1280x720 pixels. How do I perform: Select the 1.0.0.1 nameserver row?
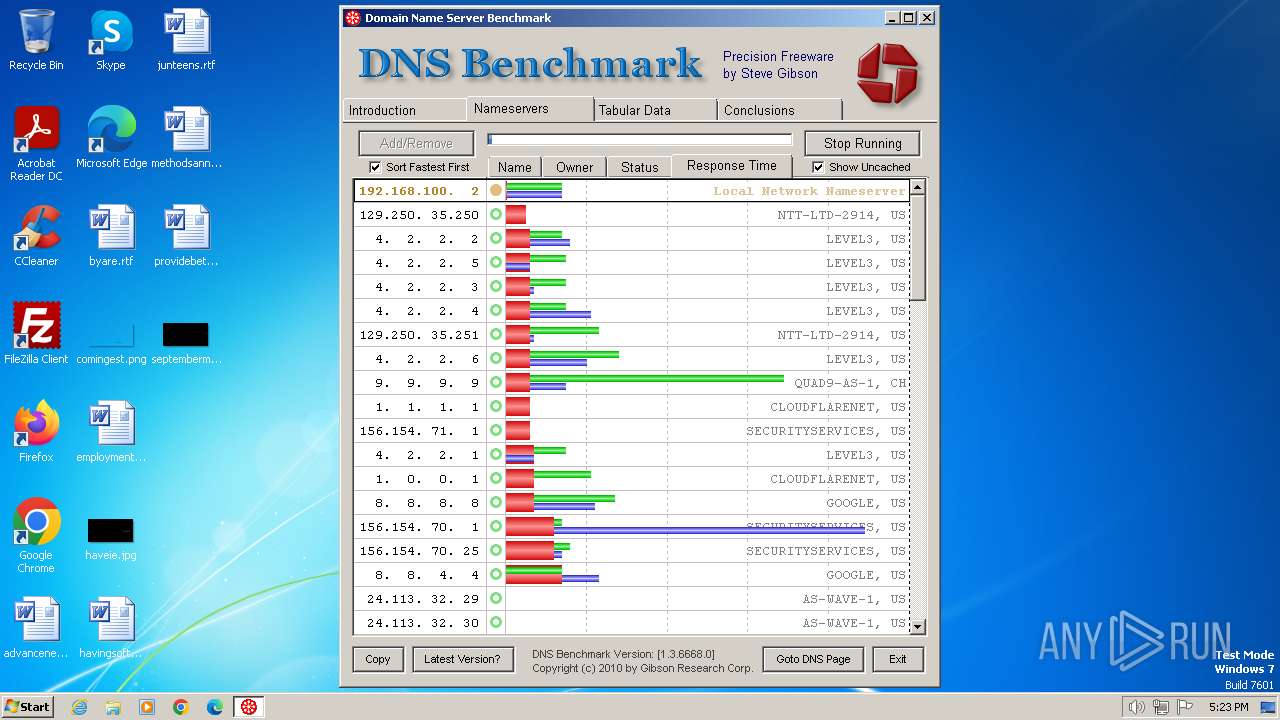pos(631,479)
